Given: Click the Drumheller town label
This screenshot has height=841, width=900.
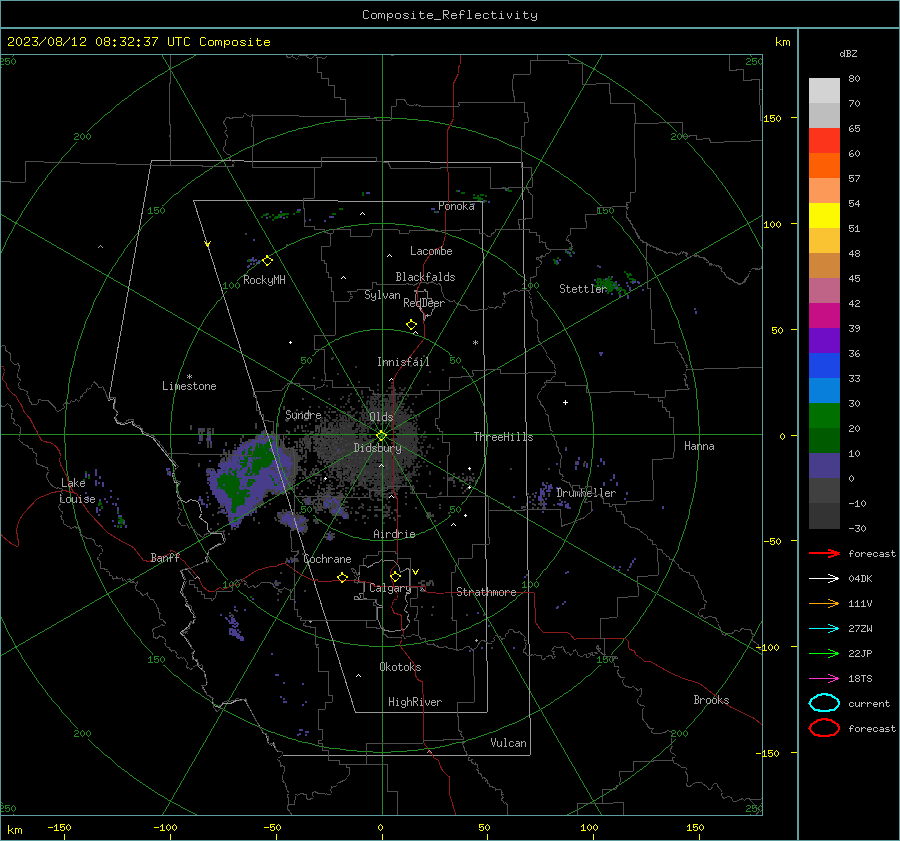Looking at the screenshot, I should click(586, 493).
